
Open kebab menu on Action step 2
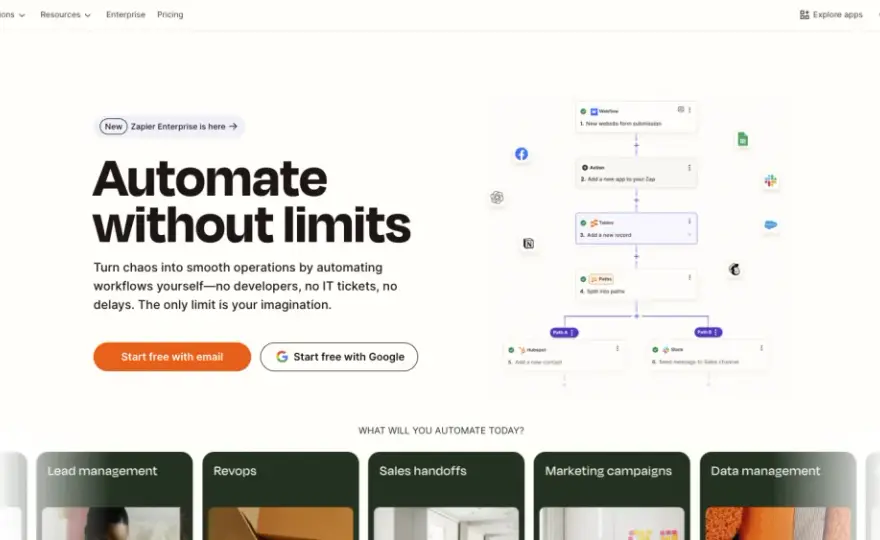pyautogui.click(x=690, y=167)
